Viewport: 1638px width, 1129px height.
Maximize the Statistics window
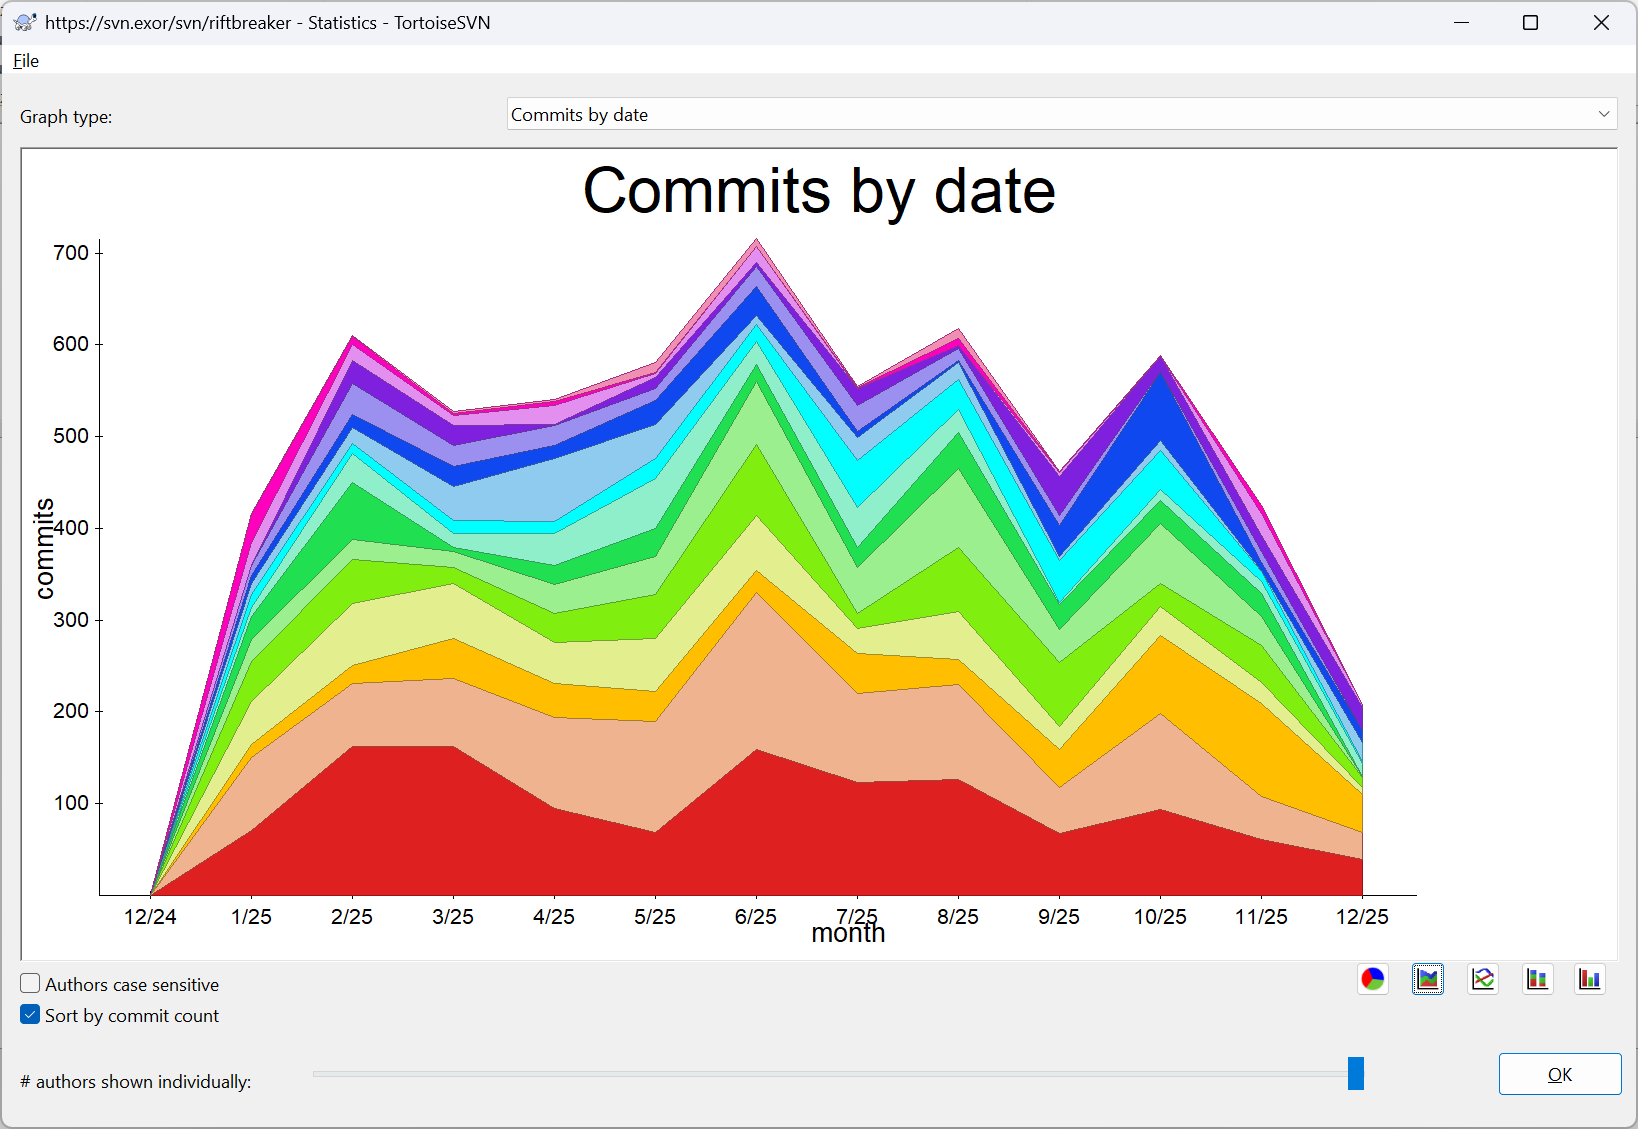coord(1530,22)
